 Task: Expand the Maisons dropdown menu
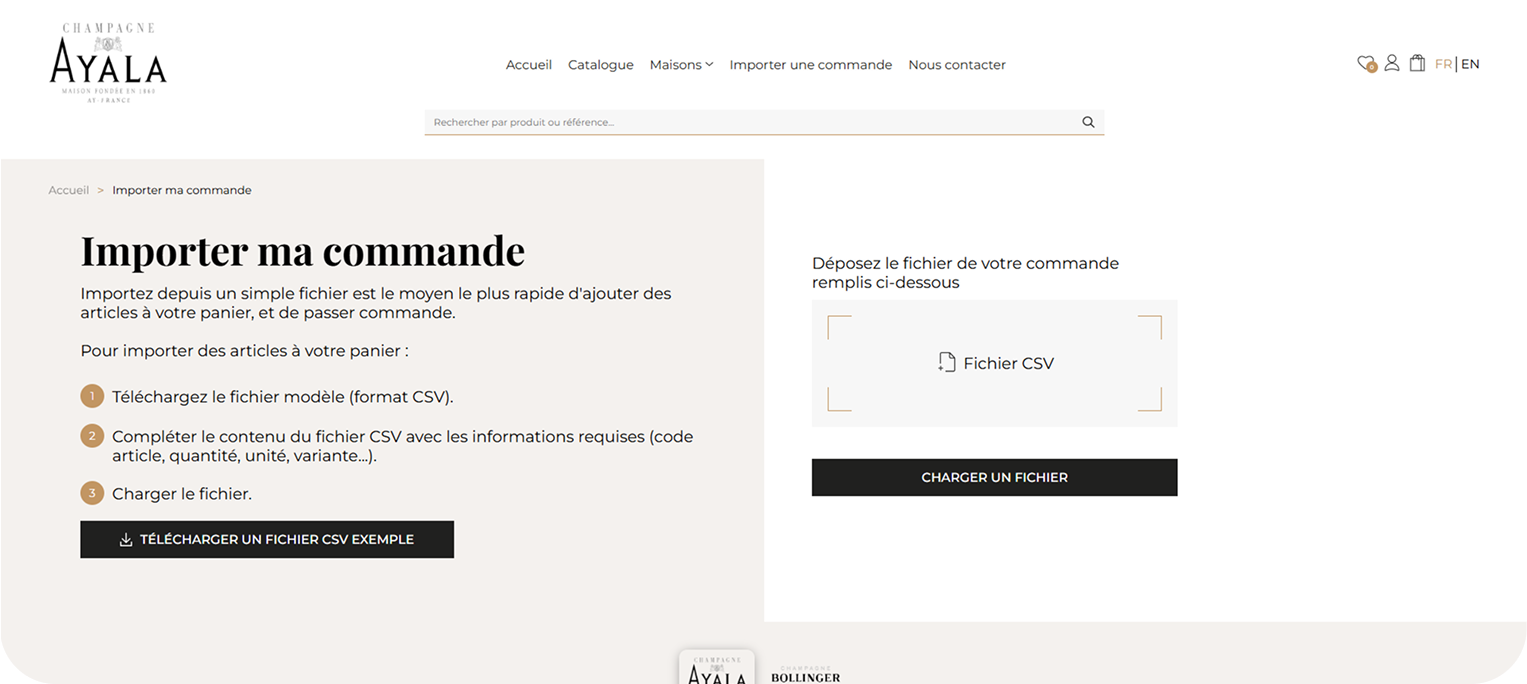681,65
